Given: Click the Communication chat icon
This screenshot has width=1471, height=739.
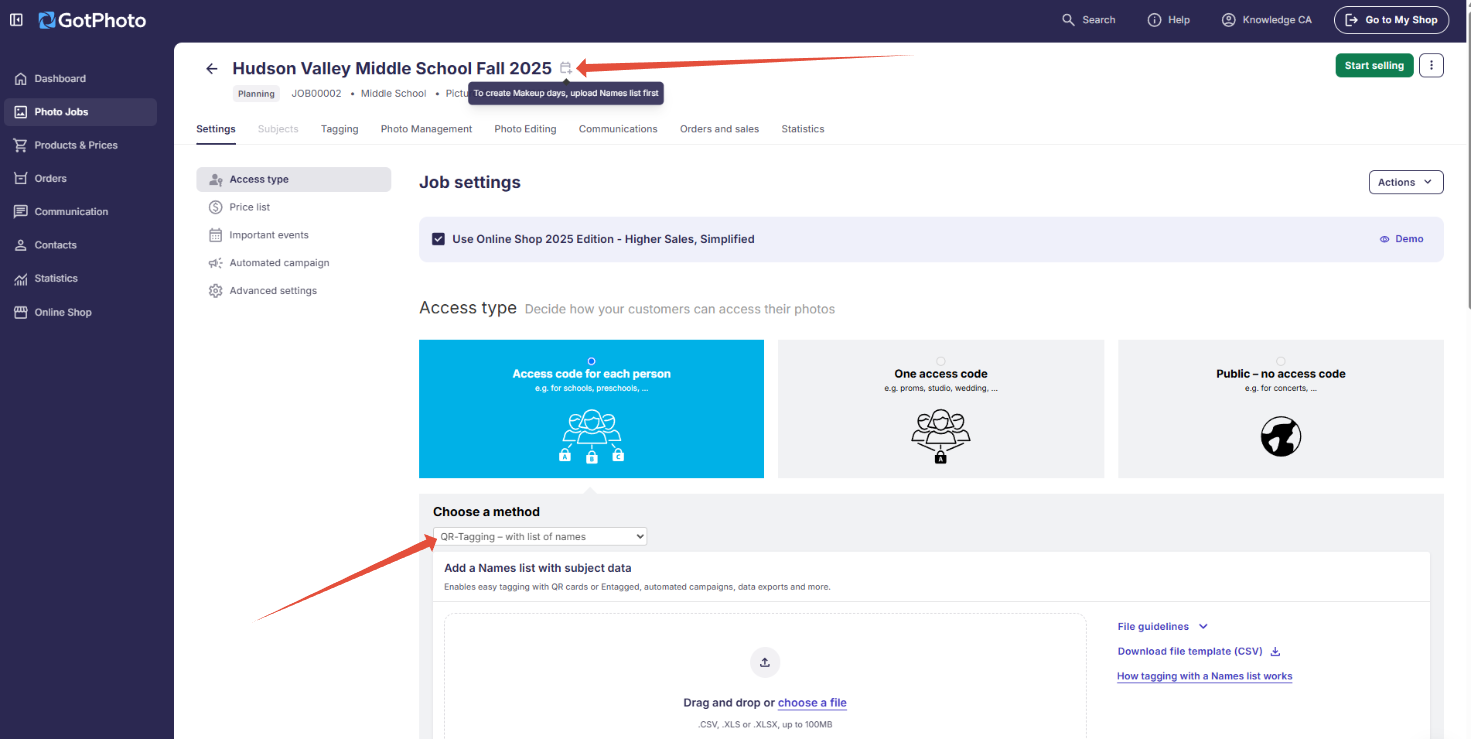Looking at the screenshot, I should click(20, 212).
